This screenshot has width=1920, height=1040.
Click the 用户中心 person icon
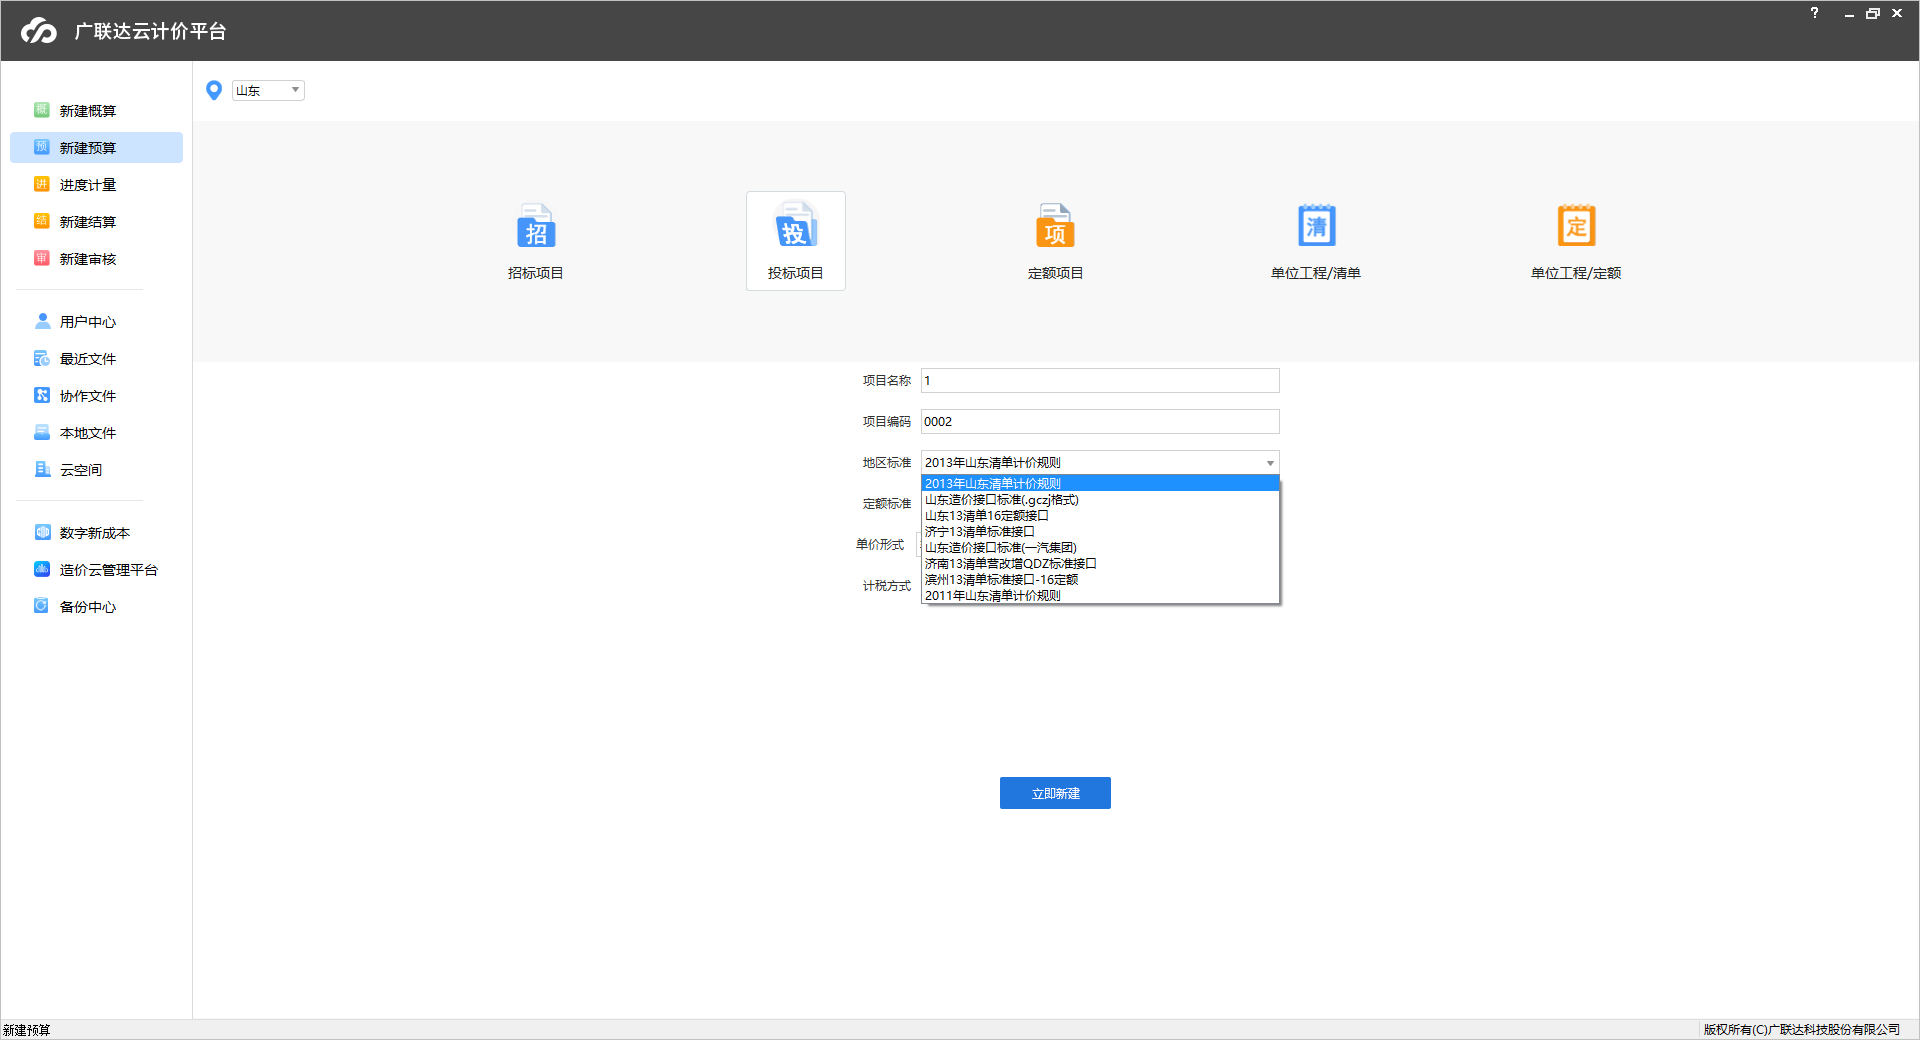[42, 321]
